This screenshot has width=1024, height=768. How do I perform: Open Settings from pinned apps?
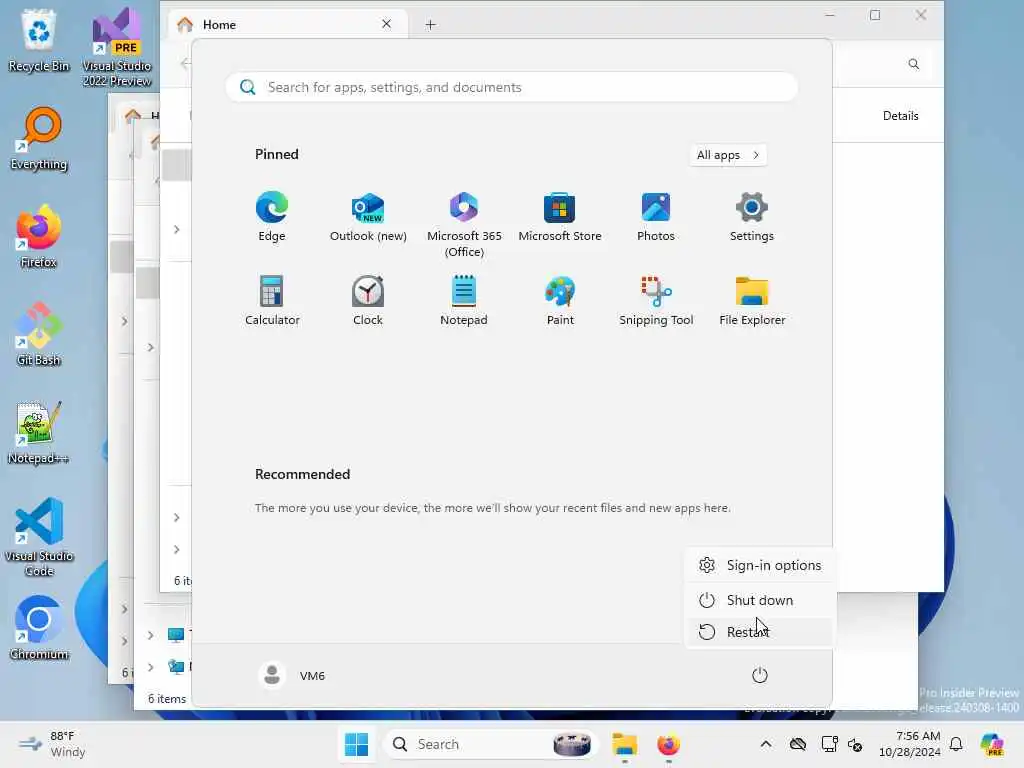pyautogui.click(x=752, y=216)
